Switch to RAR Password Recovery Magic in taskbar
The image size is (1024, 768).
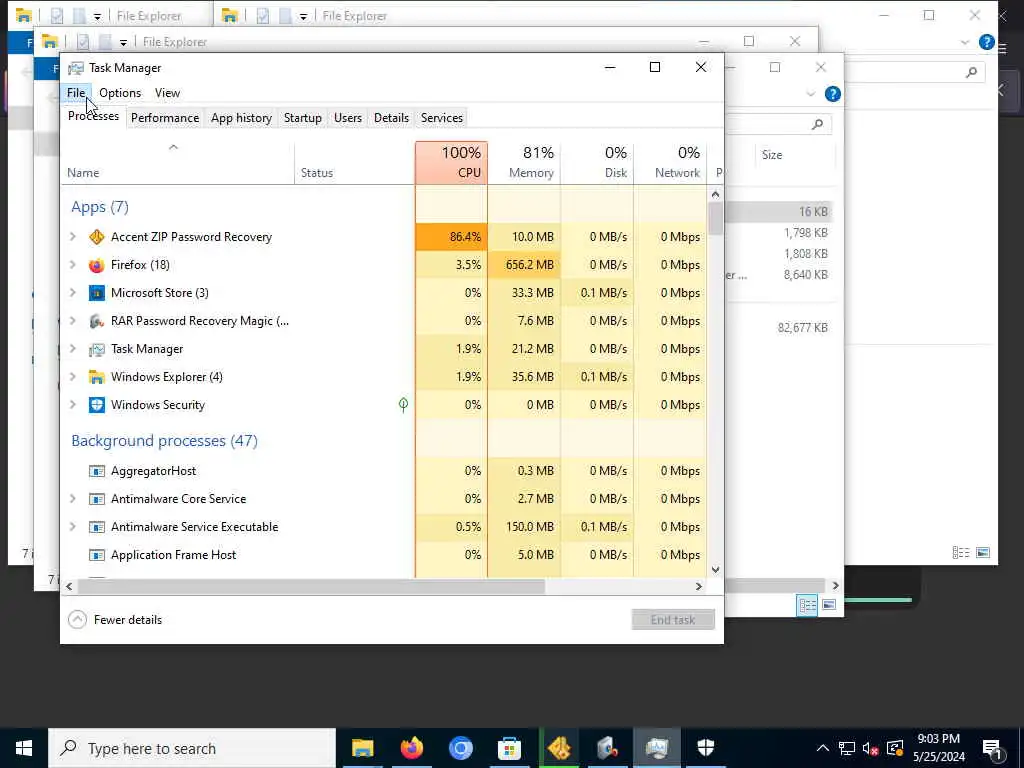coord(608,748)
